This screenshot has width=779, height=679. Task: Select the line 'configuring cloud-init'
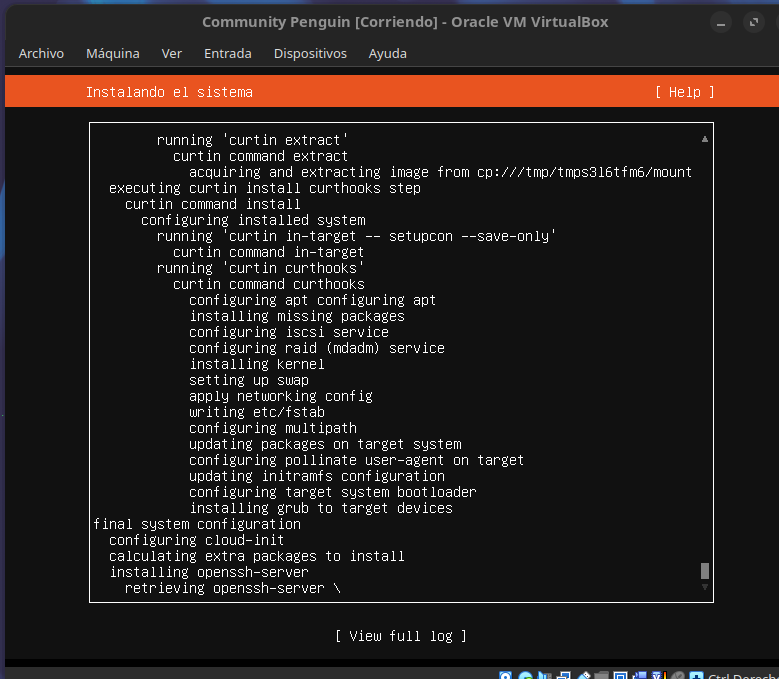point(197,540)
